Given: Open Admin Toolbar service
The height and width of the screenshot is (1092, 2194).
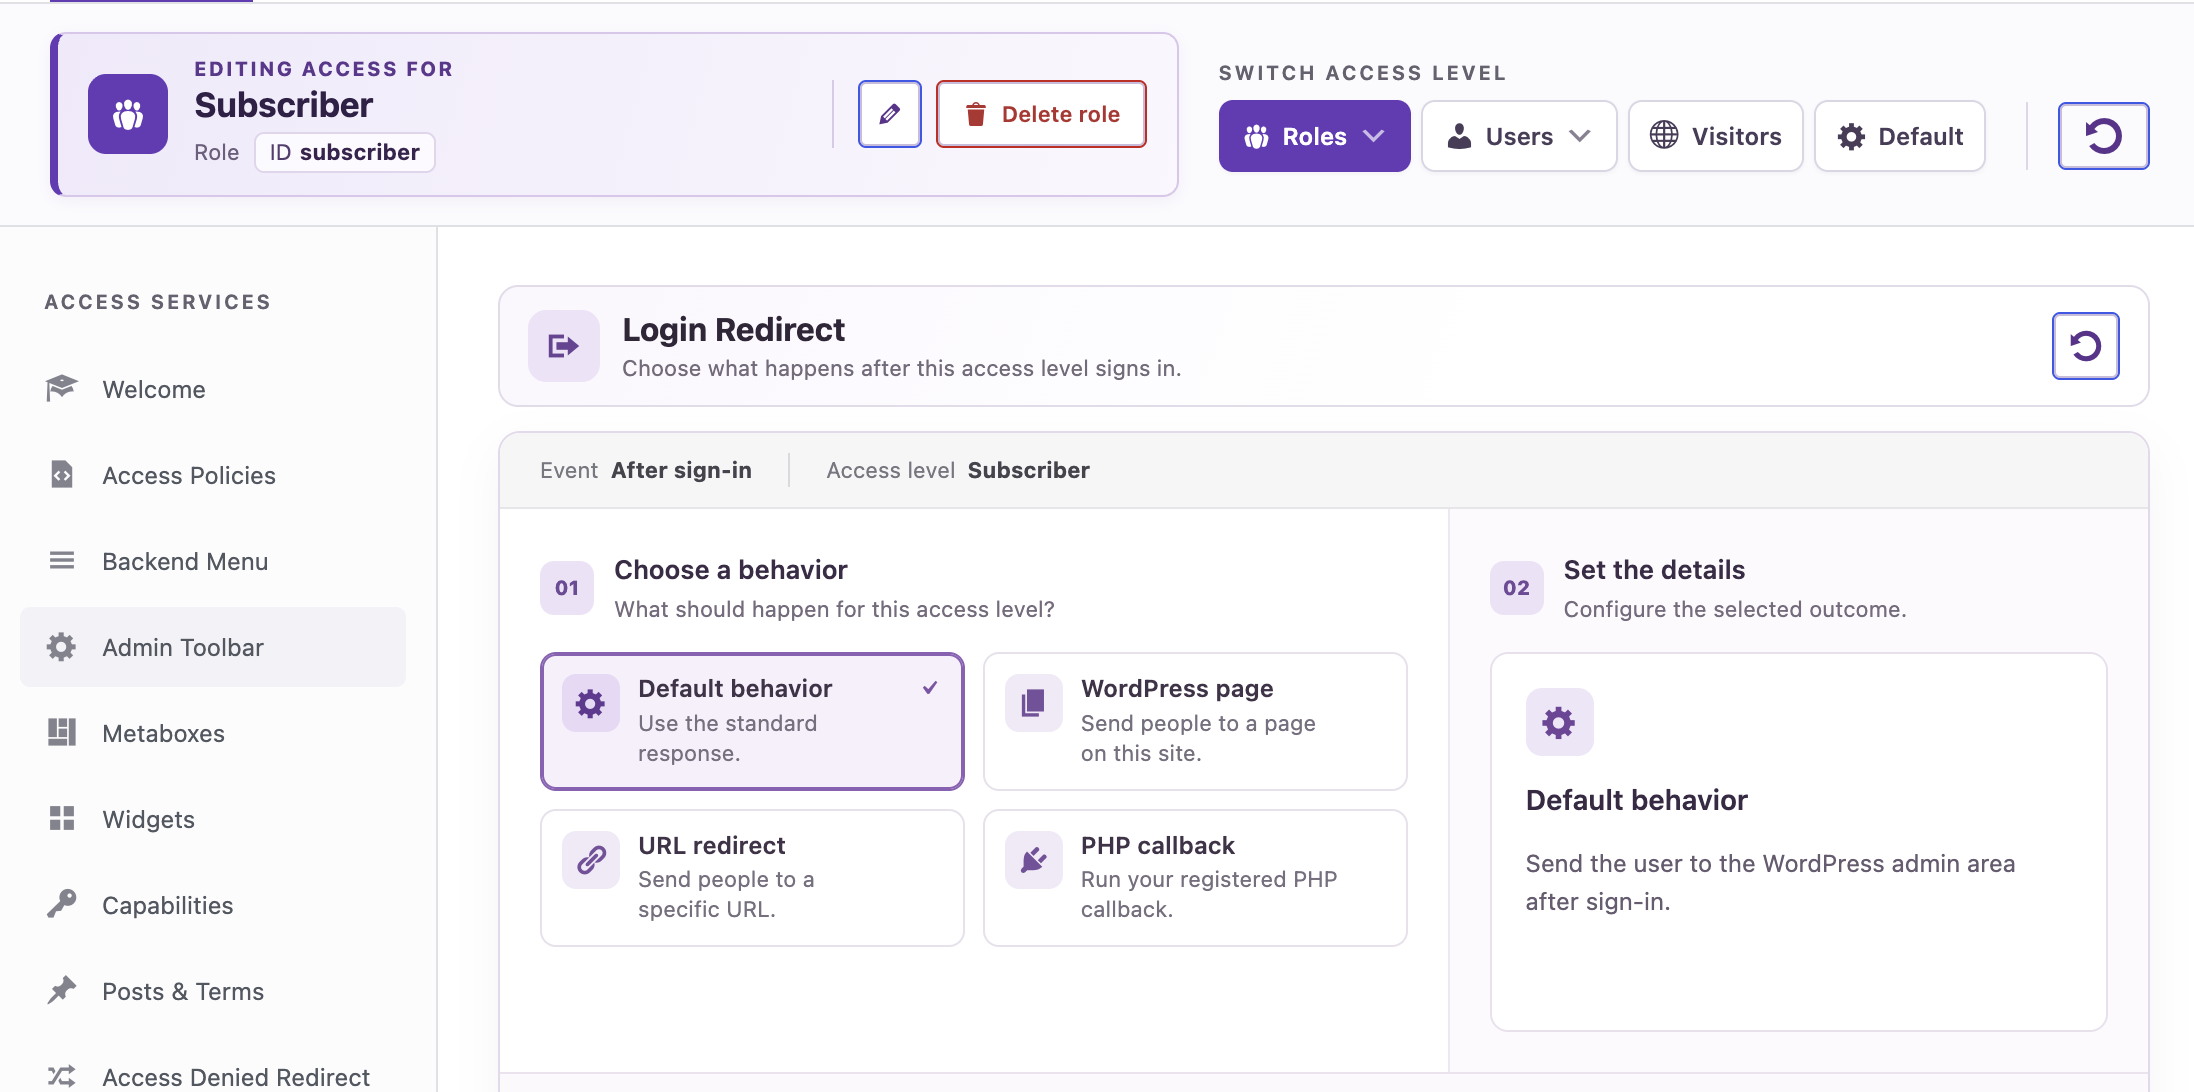Looking at the screenshot, I should (x=213, y=647).
